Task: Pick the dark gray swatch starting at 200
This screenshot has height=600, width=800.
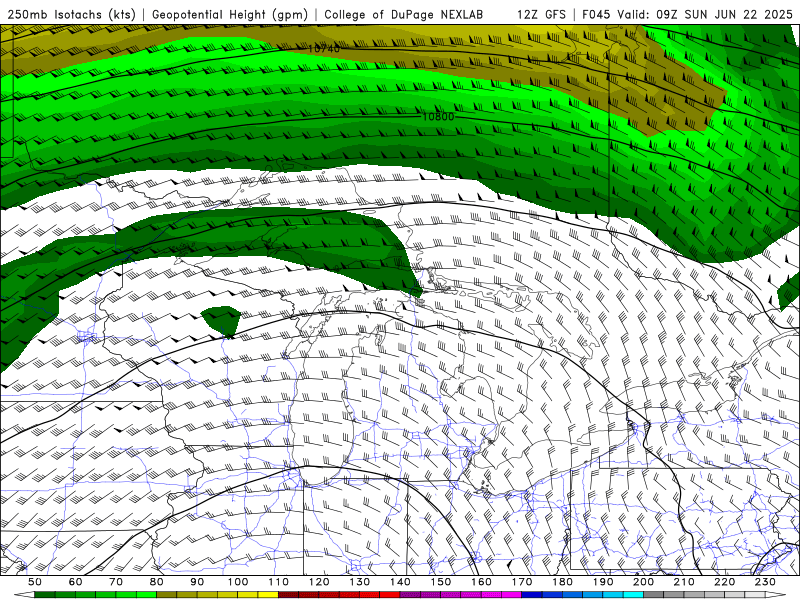Action: 654,595
